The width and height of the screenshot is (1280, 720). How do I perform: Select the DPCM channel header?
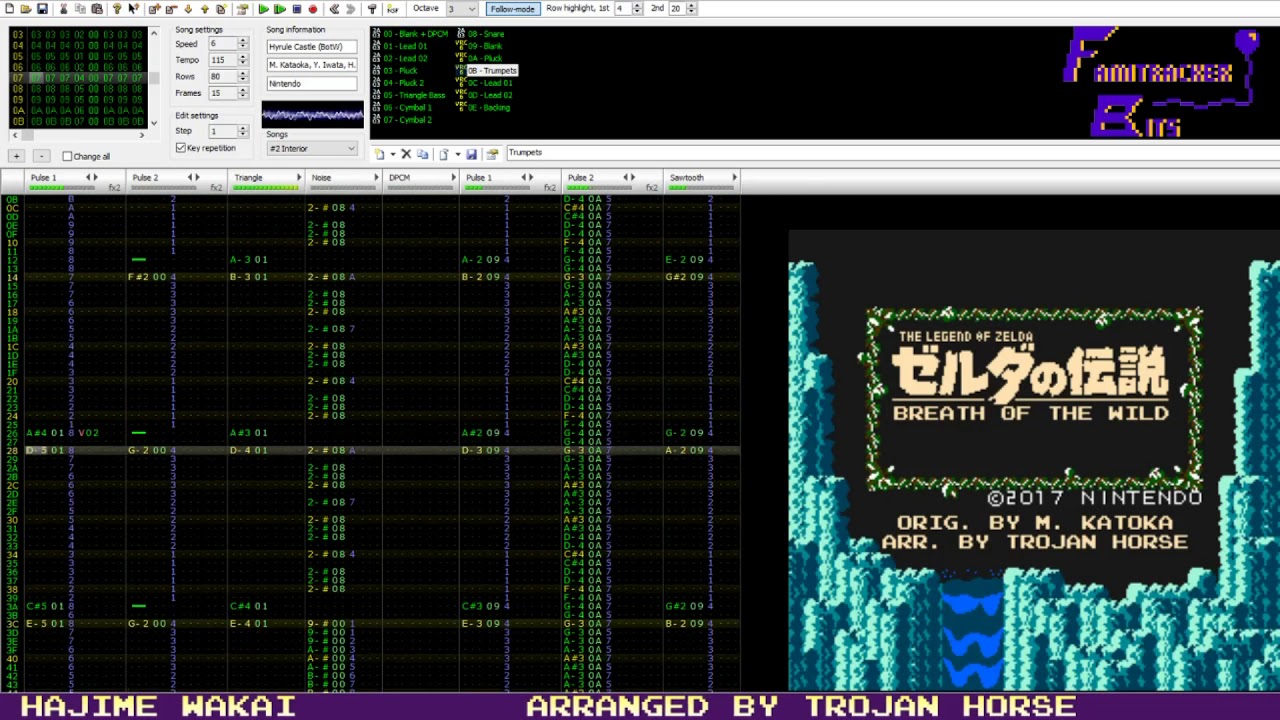click(421, 181)
